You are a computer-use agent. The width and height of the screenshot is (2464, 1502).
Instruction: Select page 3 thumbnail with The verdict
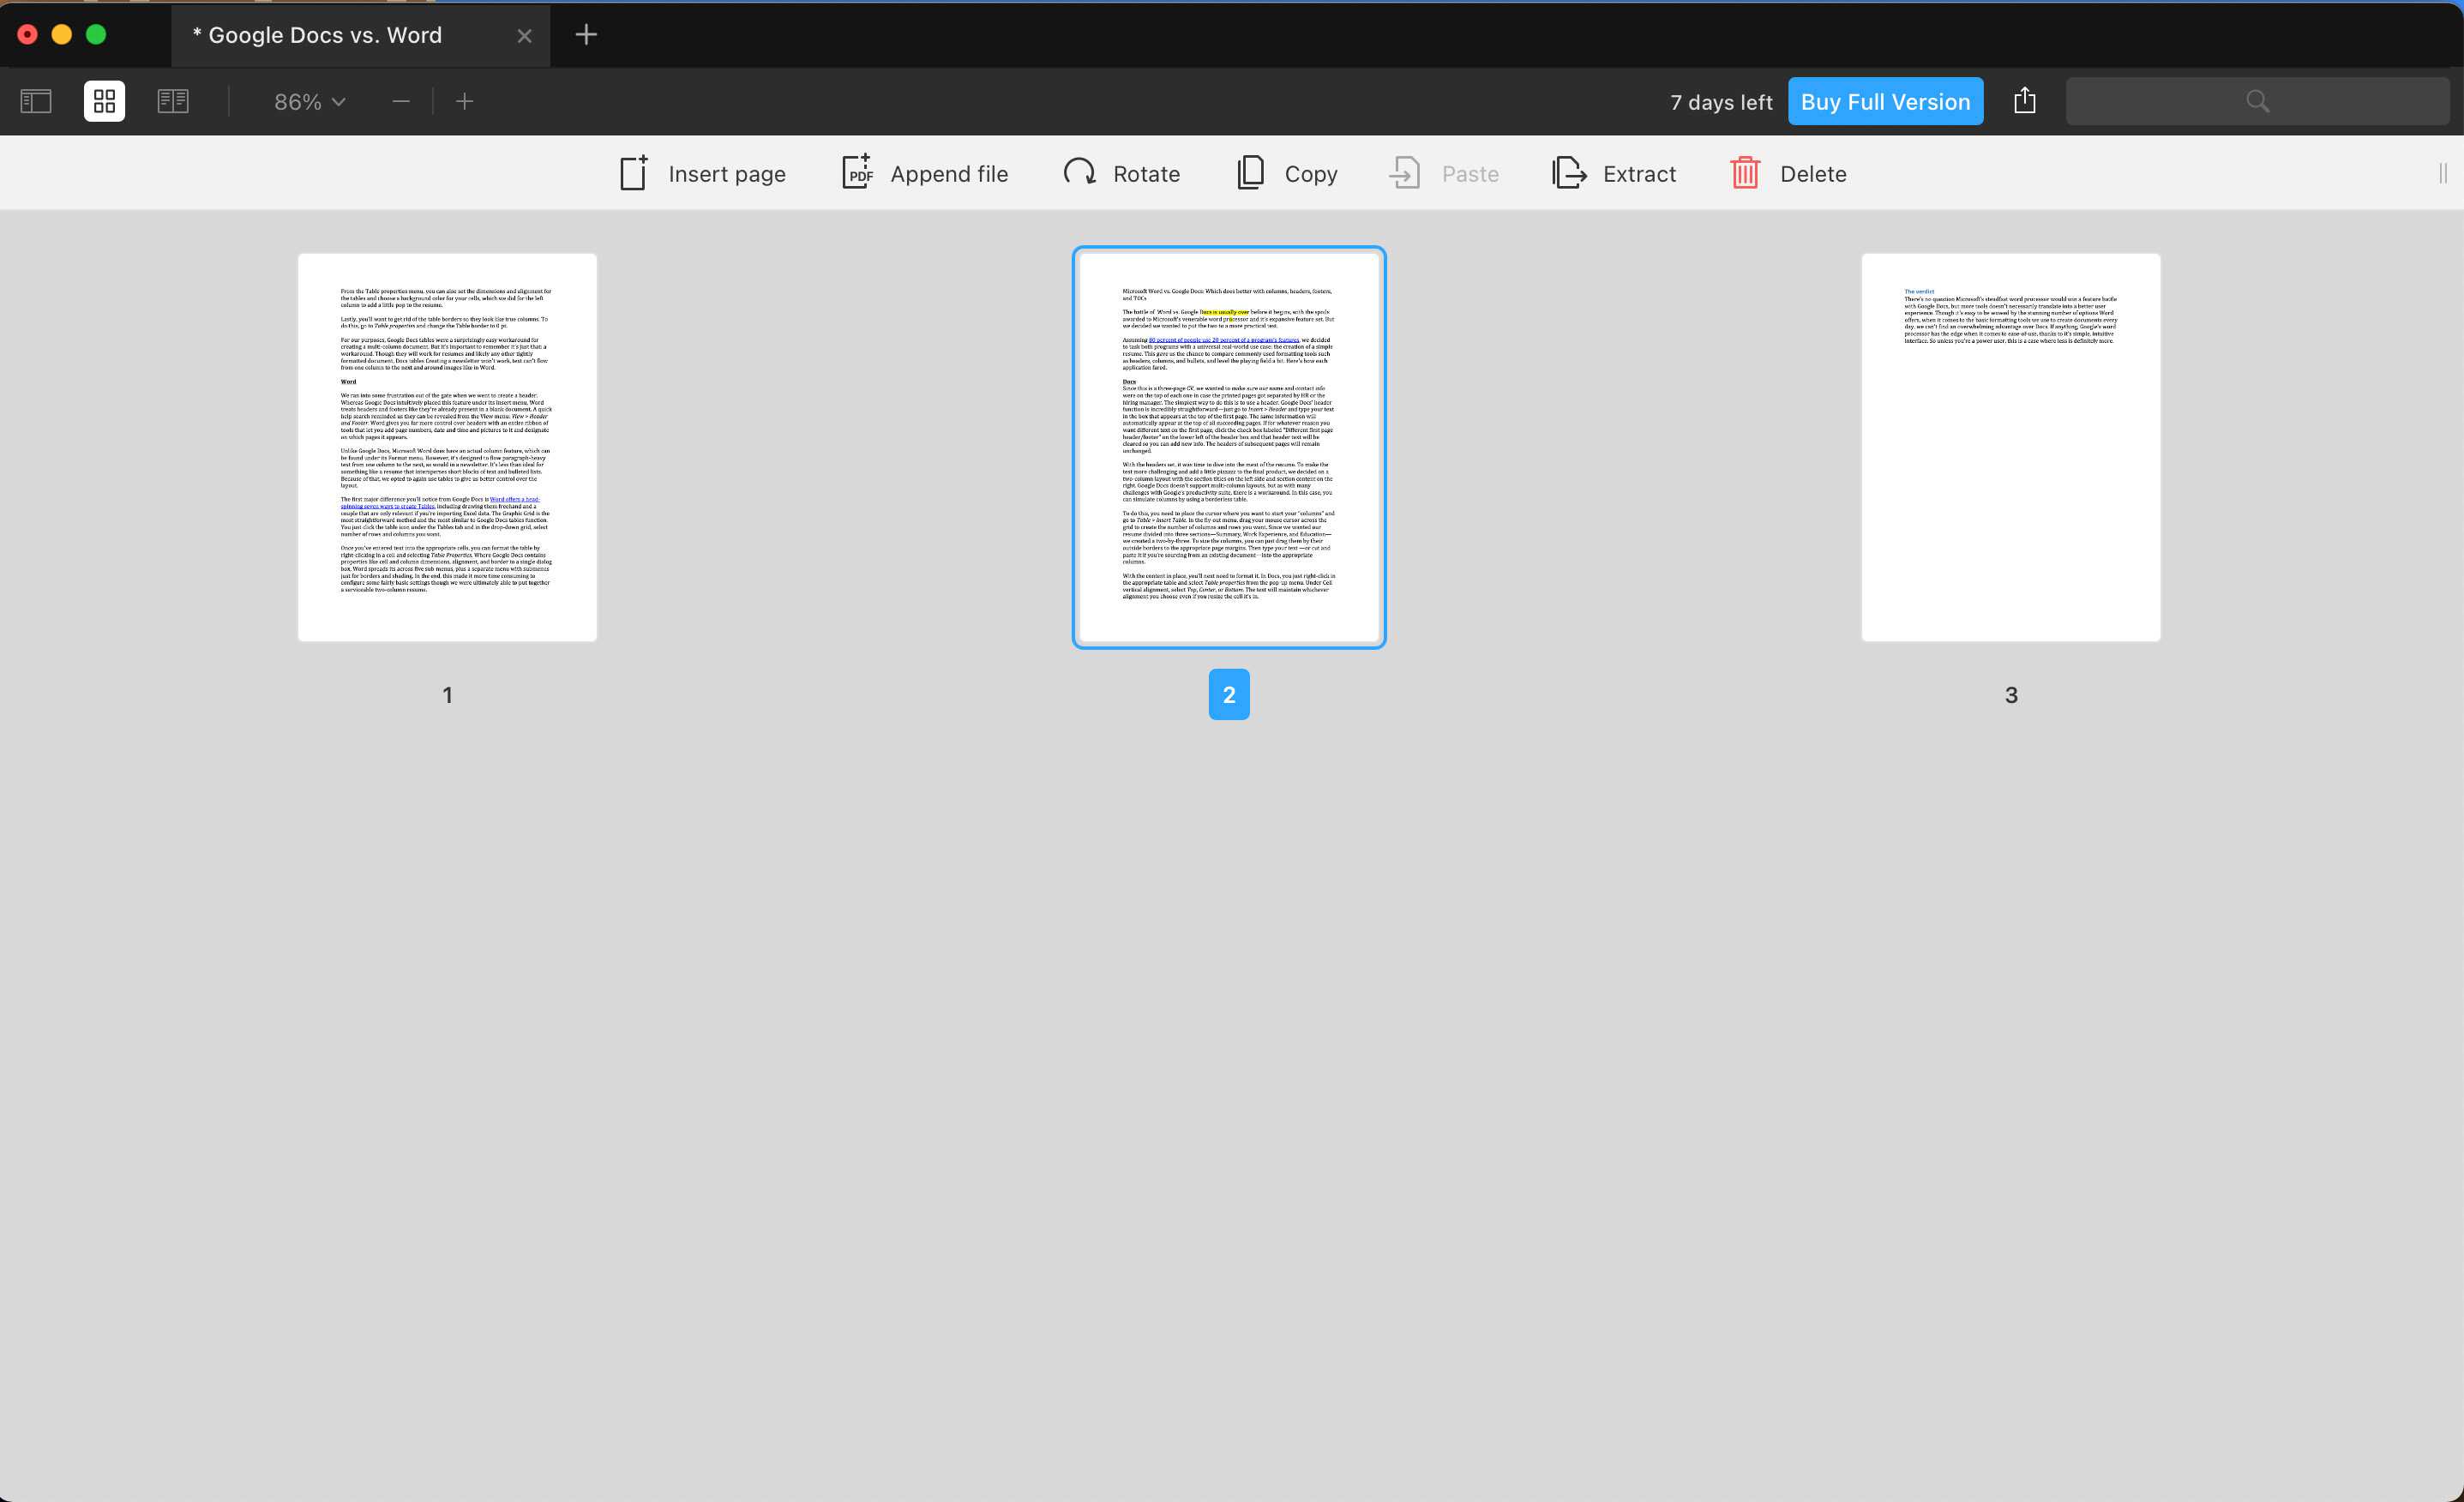(2011, 447)
